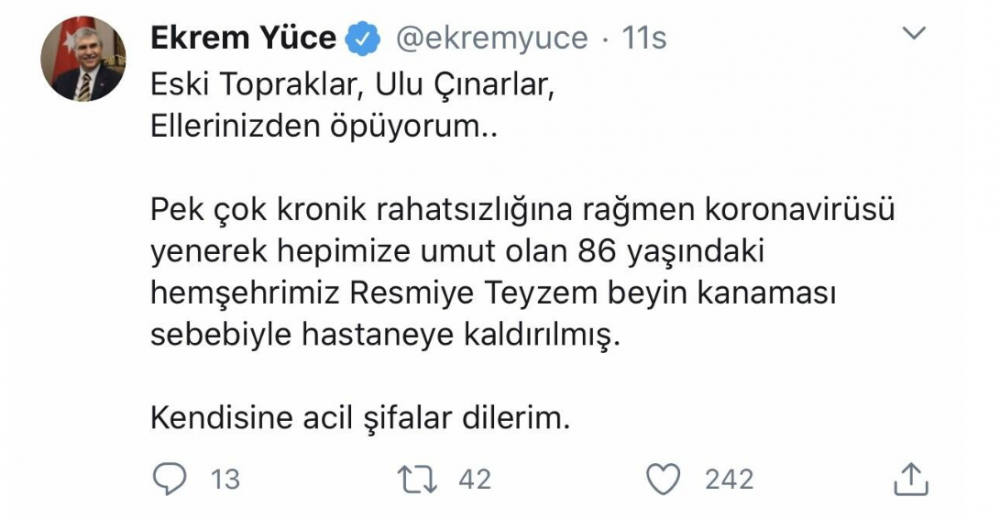The height and width of the screenshot is (519, 1000).
Task: Click the reply count 13
Action: click(225, 480)
